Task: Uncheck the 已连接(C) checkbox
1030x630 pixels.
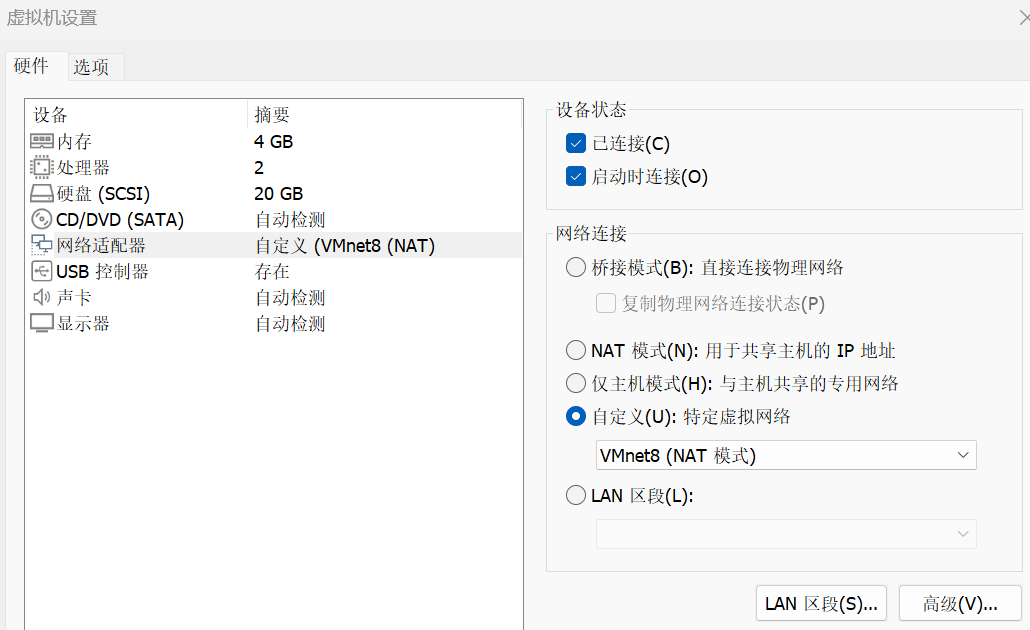Action: pos(575,143)
